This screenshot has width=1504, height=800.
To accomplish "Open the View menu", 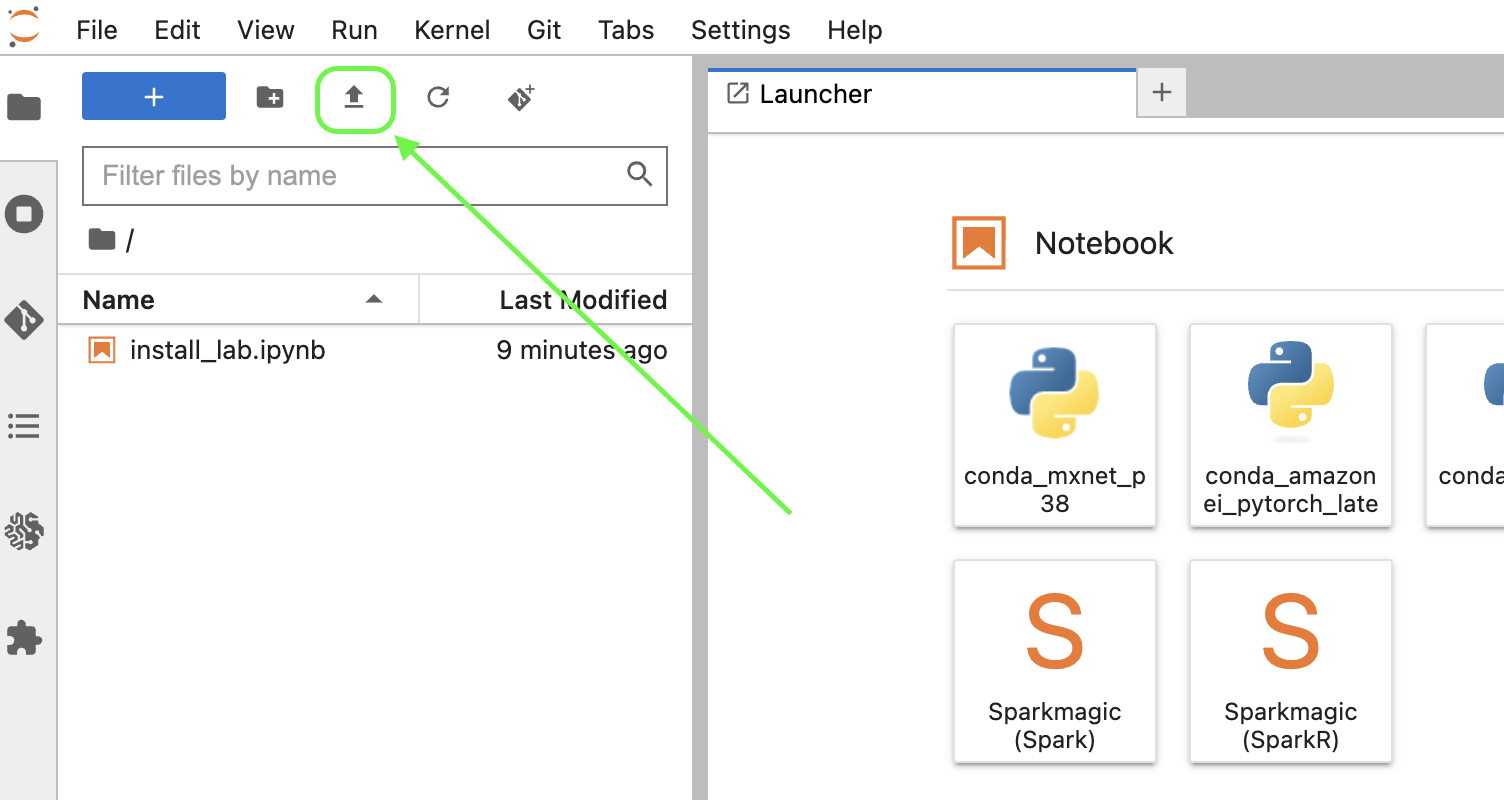I will point(266,30).
